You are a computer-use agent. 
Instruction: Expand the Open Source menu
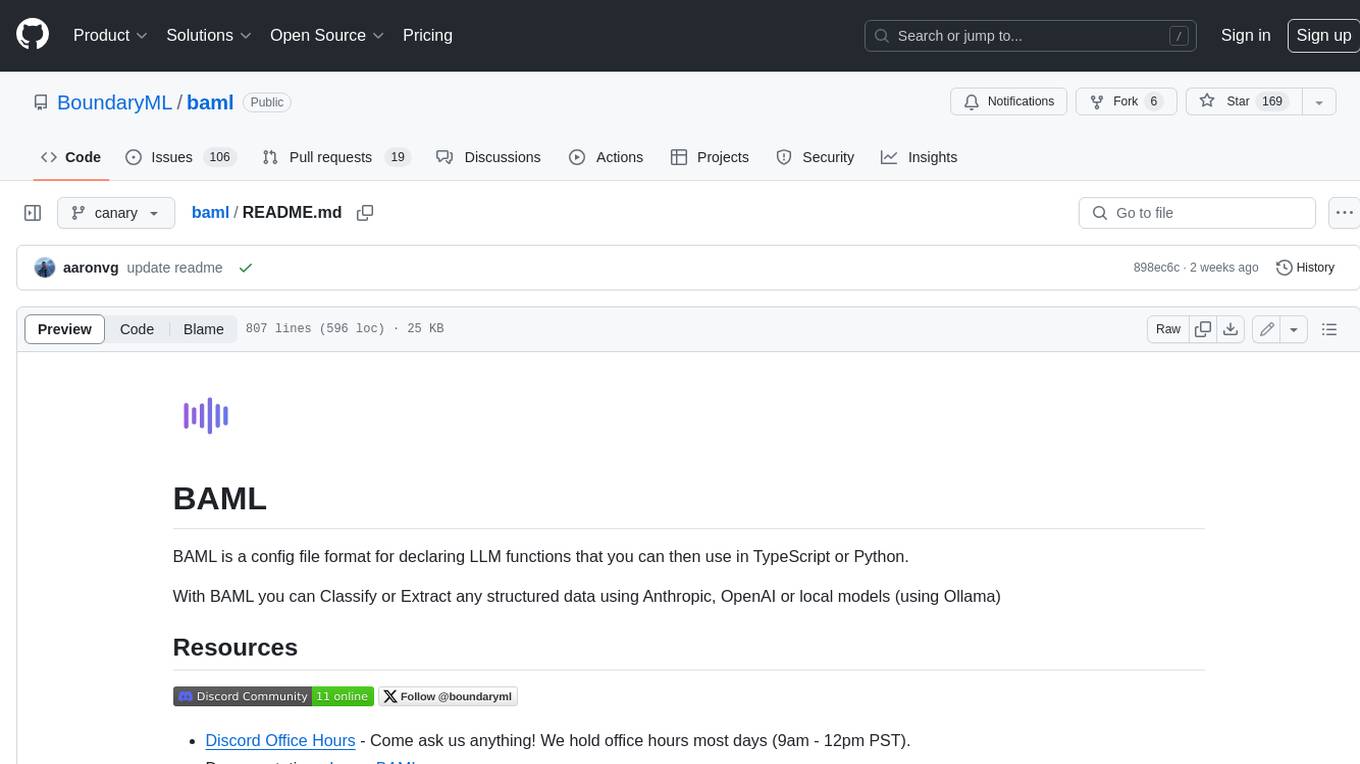(x=327, y=35)
